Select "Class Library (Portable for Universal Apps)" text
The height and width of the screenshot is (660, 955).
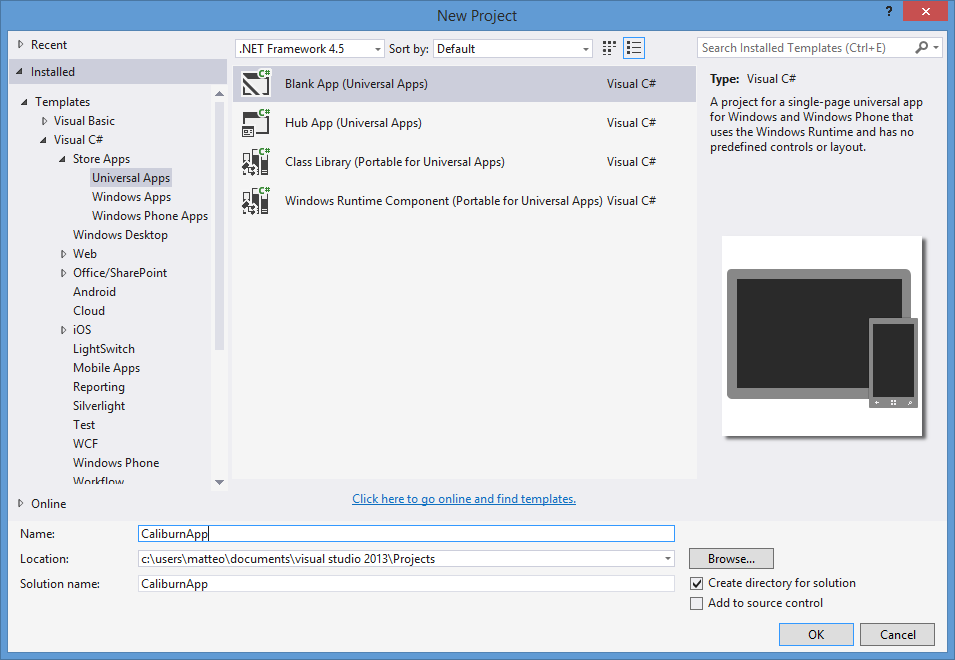pos(395,162)
